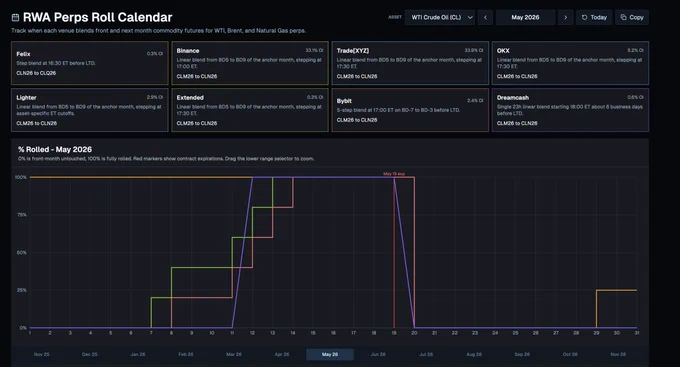
Task: Click the Today button
Action: (x=594, y=17)
